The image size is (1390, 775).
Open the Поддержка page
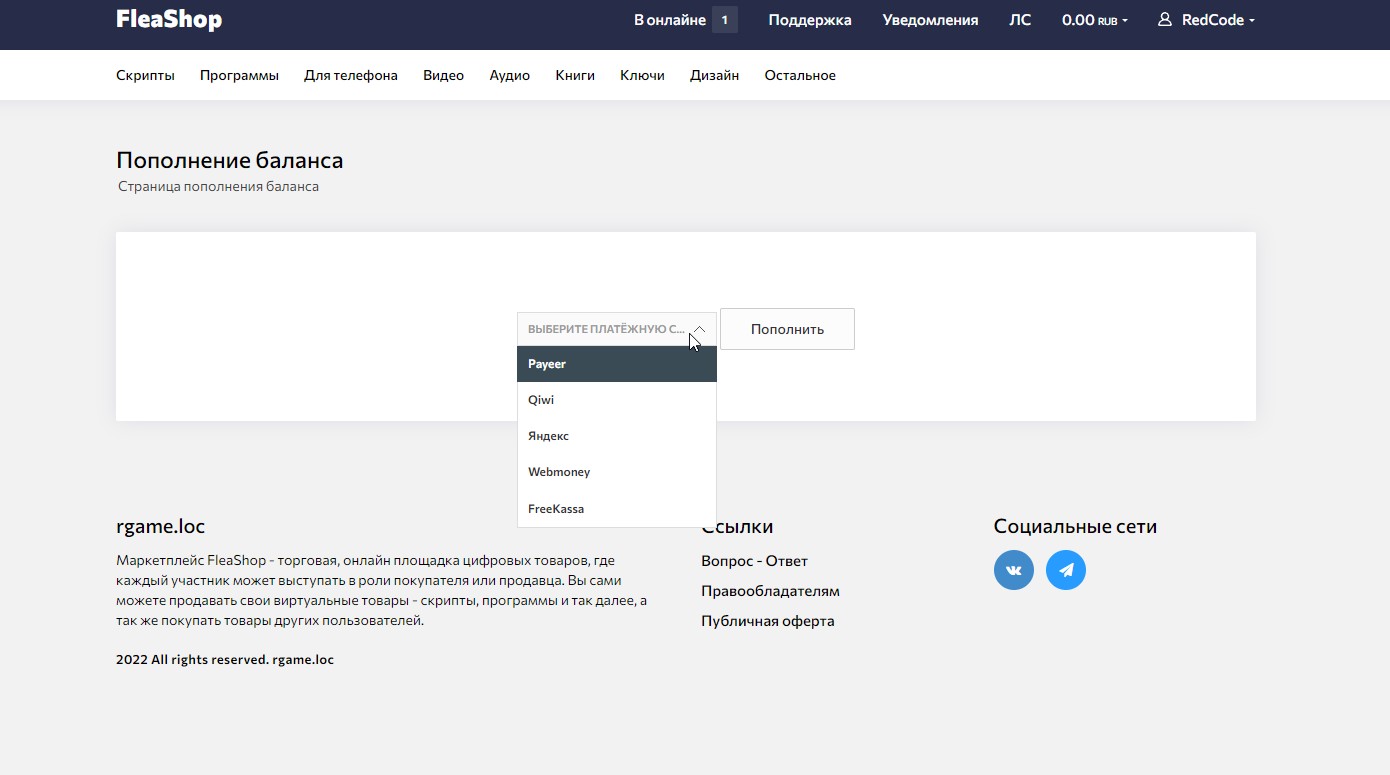(x=809, y=20)
